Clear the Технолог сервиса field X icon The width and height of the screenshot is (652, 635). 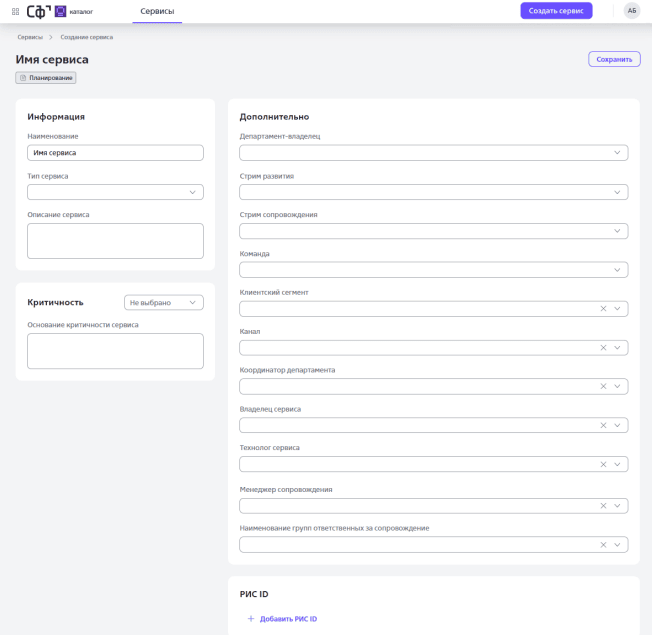pyautogui.click(x=603, y=465)
